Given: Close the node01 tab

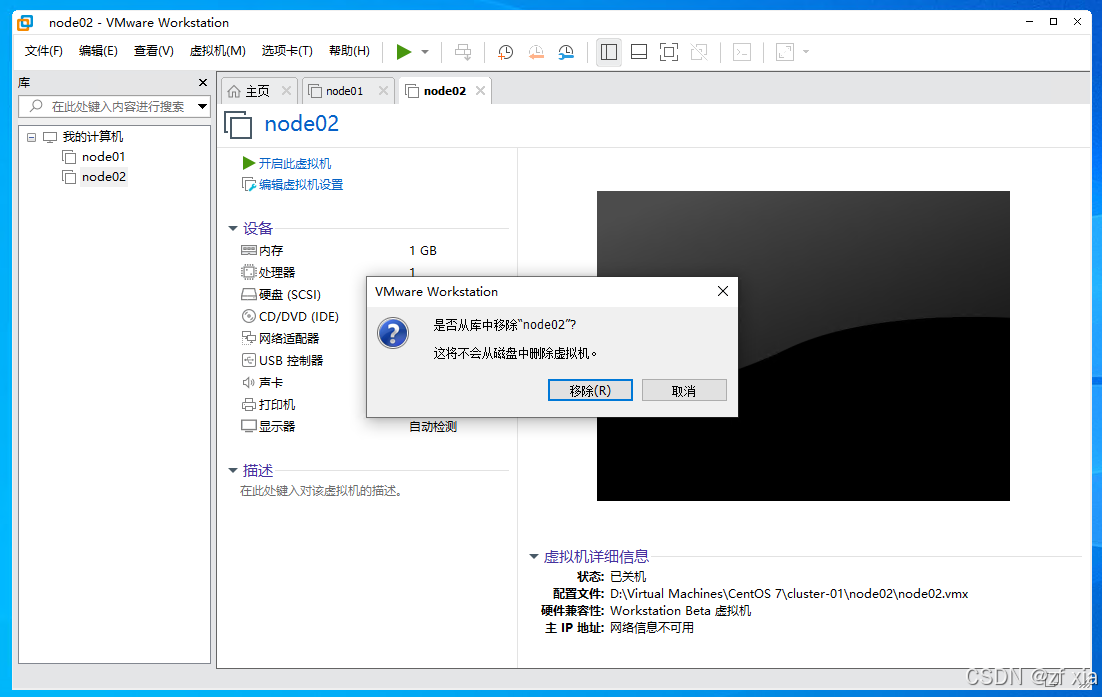Looking at the screenshot, I should pyautogui.click(x=383, y=91).
